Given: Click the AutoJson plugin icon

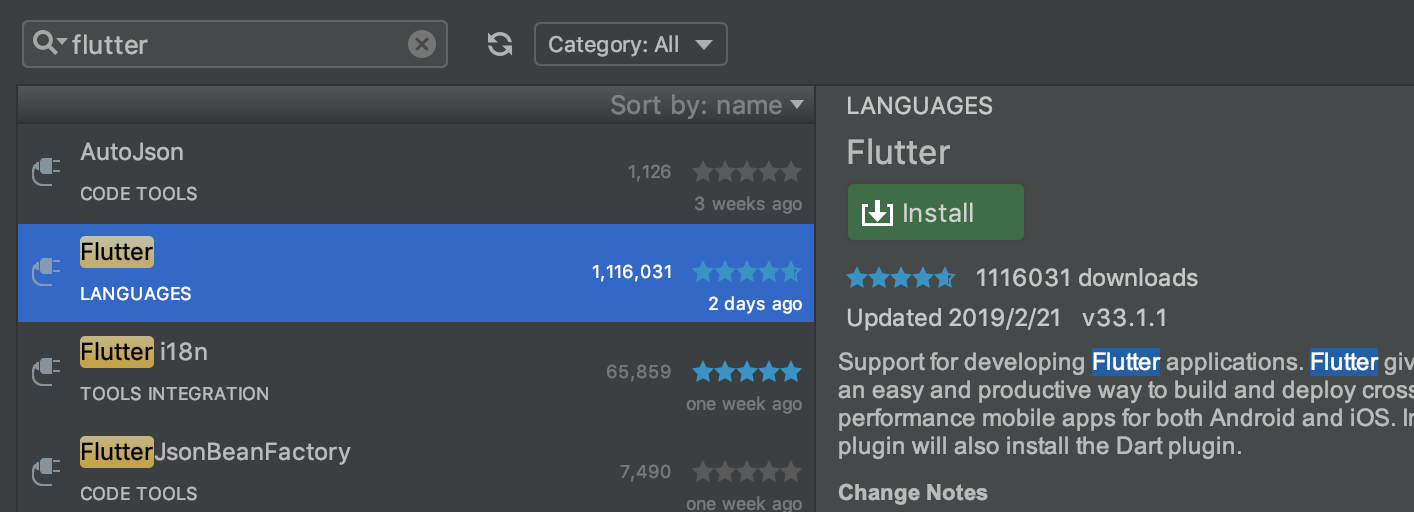Looking at the screenshot, I should [x=45, y=173].
